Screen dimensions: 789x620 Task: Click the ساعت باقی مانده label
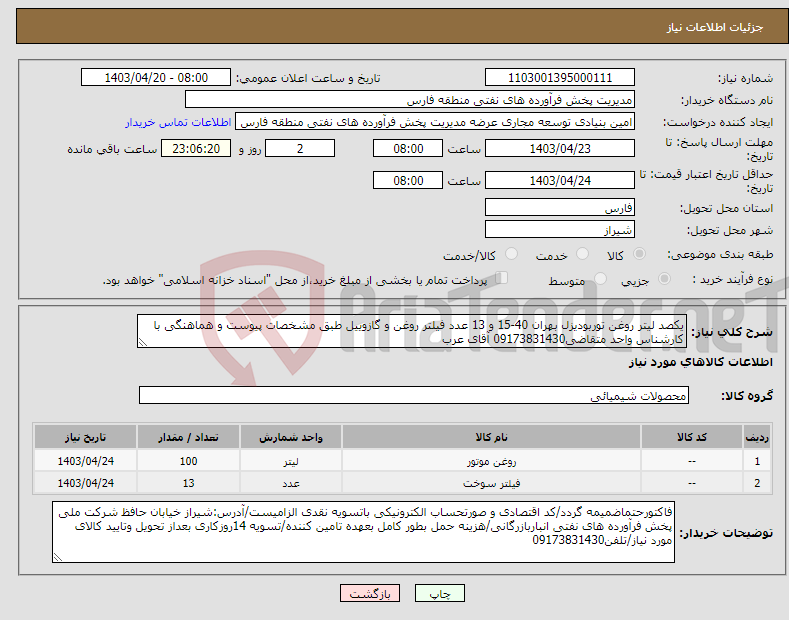[x=112, y=149]
